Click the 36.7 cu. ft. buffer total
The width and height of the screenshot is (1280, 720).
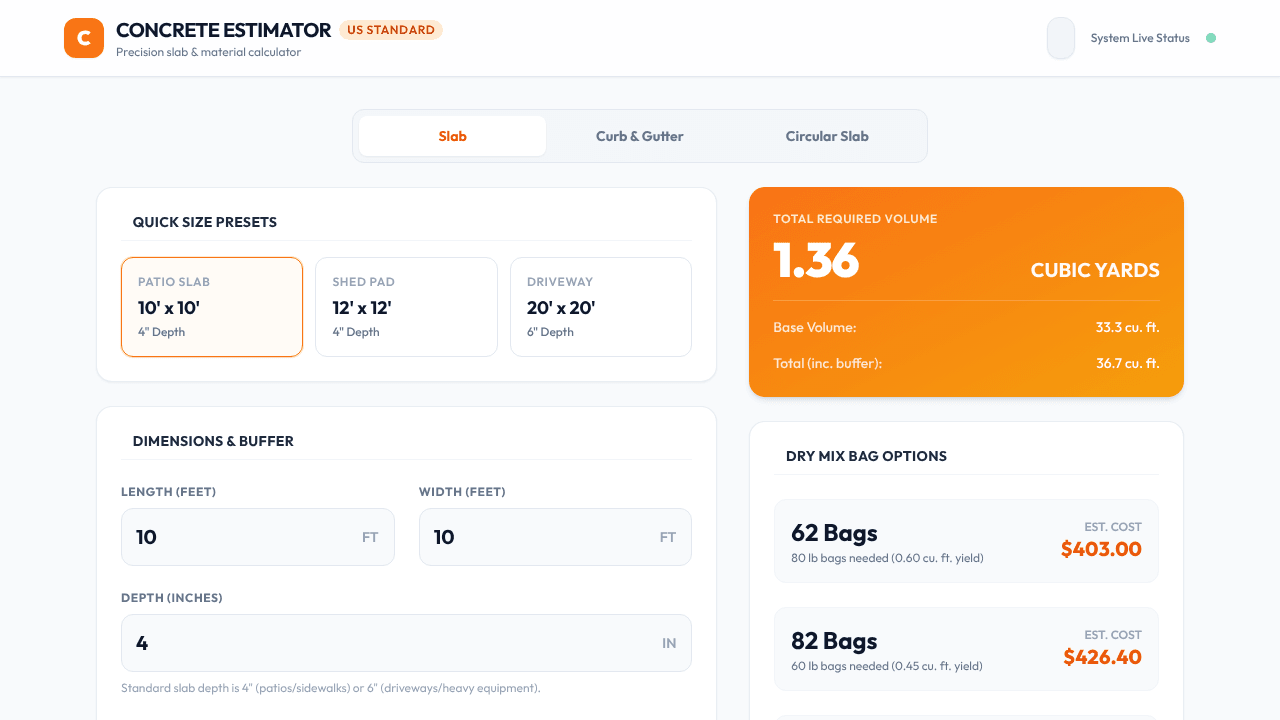tap(1128, 363)
